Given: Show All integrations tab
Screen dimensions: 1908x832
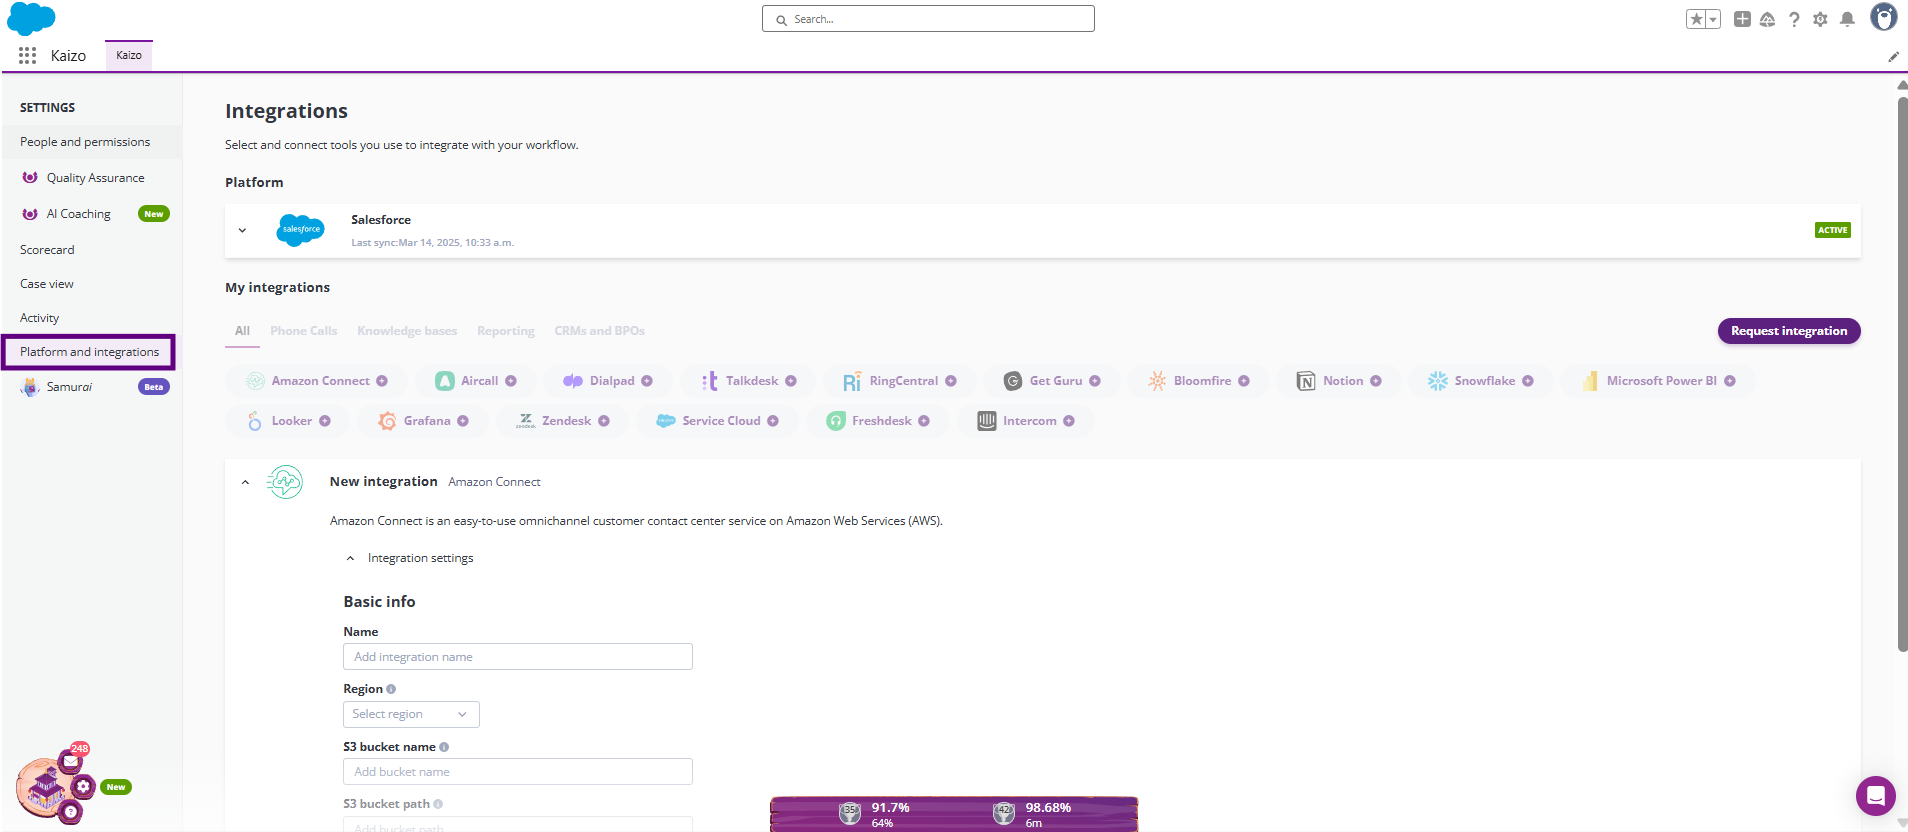Looking at the screenshot, I should coord(242,331).
